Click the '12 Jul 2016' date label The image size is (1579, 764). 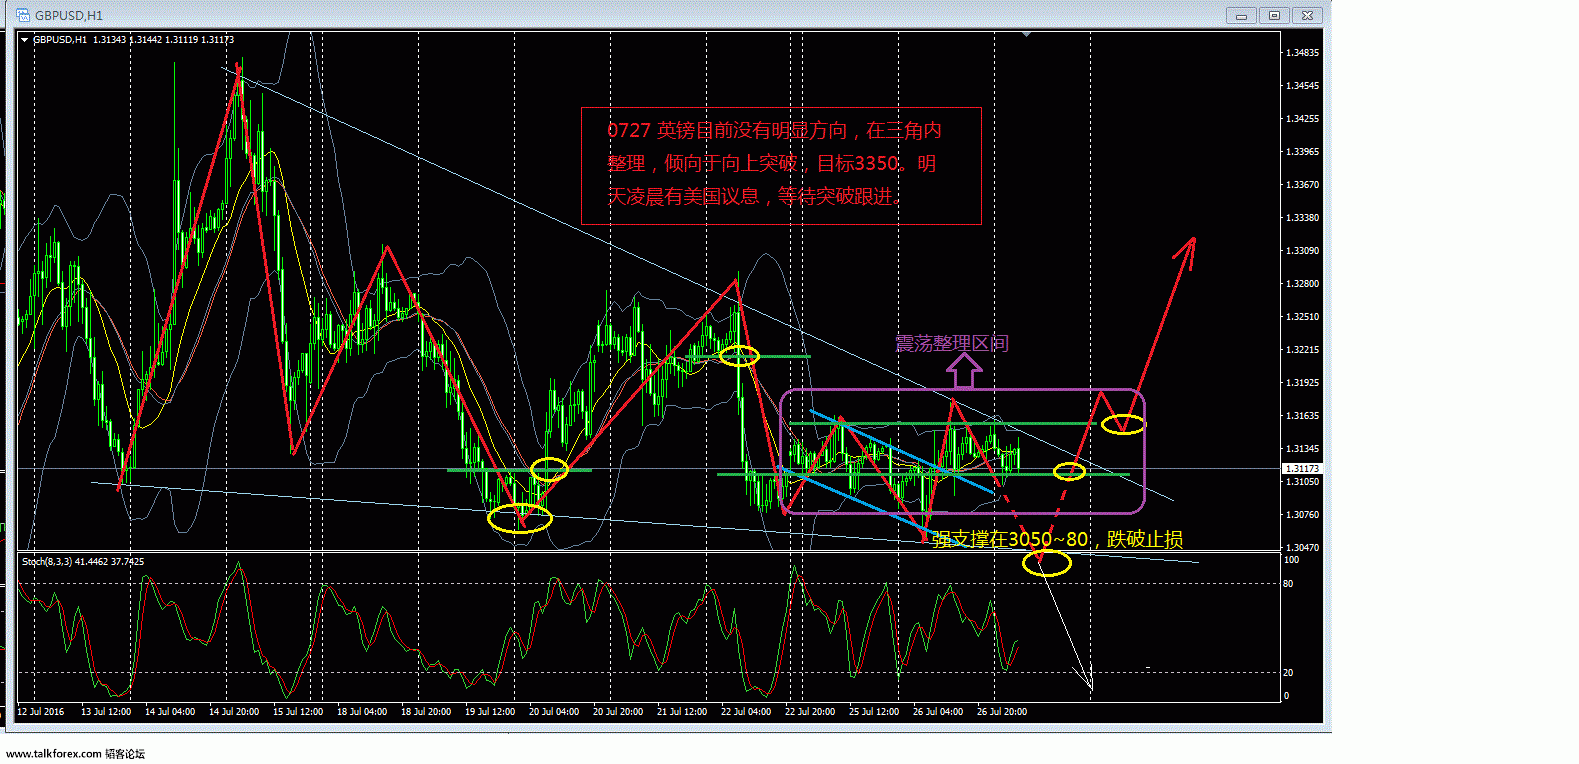pyautogui.click(x=40, y=712)
